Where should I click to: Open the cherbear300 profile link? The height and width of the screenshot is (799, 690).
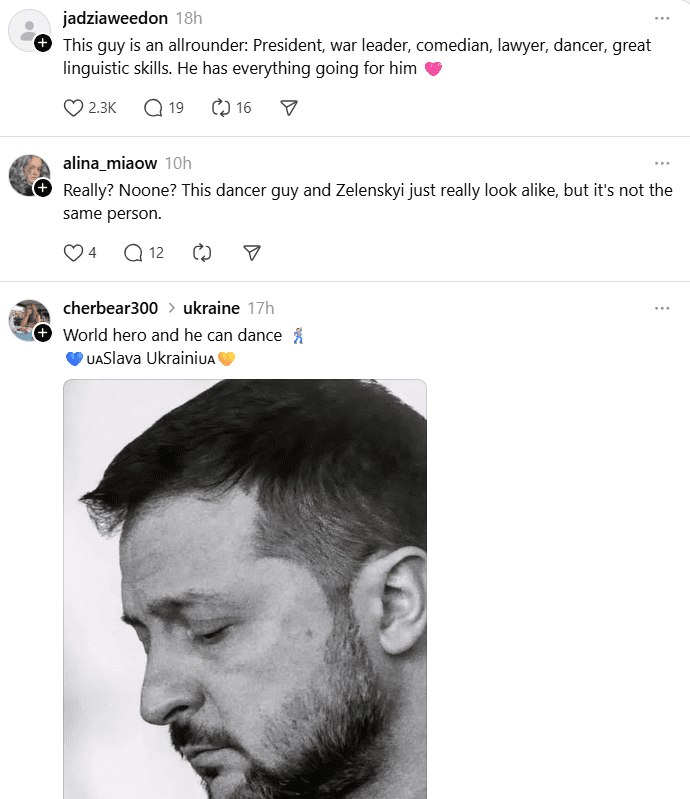click(110, 308)
